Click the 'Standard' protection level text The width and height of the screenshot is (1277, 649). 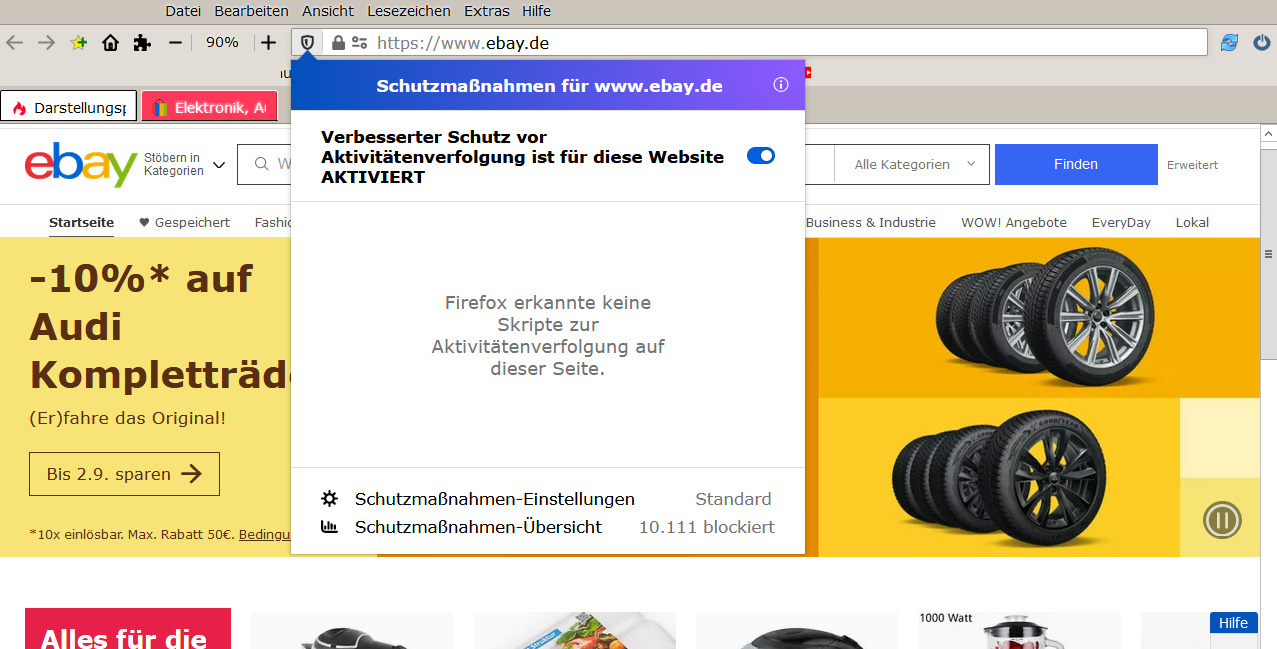[733, 499]
